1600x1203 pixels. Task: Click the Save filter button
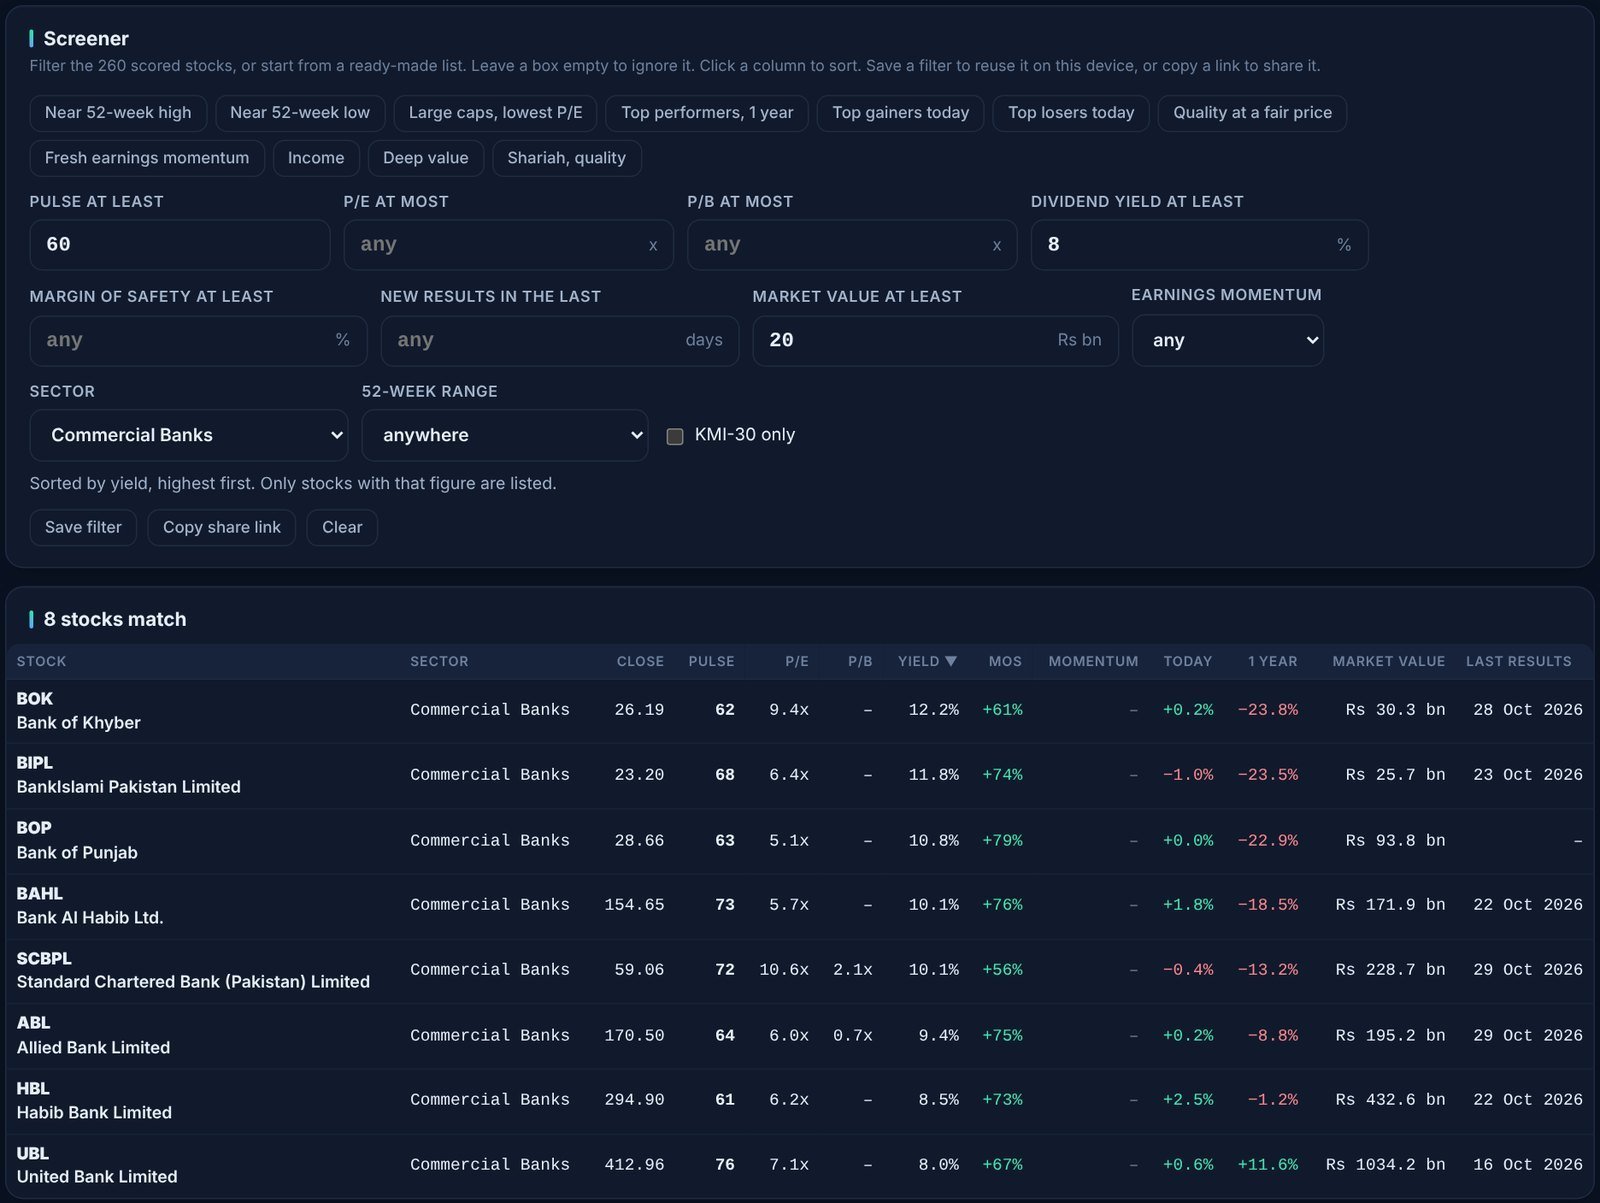83,527
